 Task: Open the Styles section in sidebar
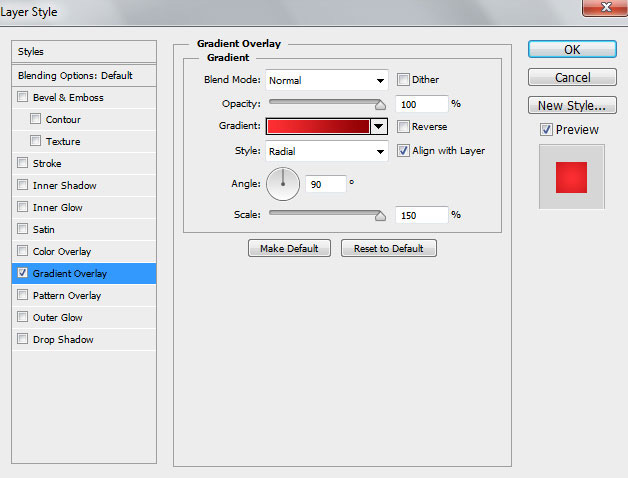[84, 52]
